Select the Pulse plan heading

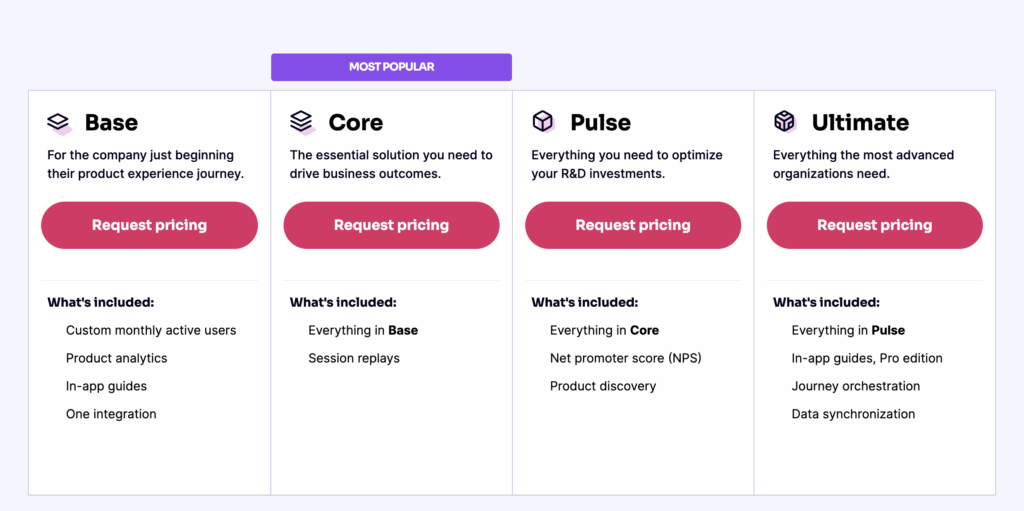pos(600,123)
